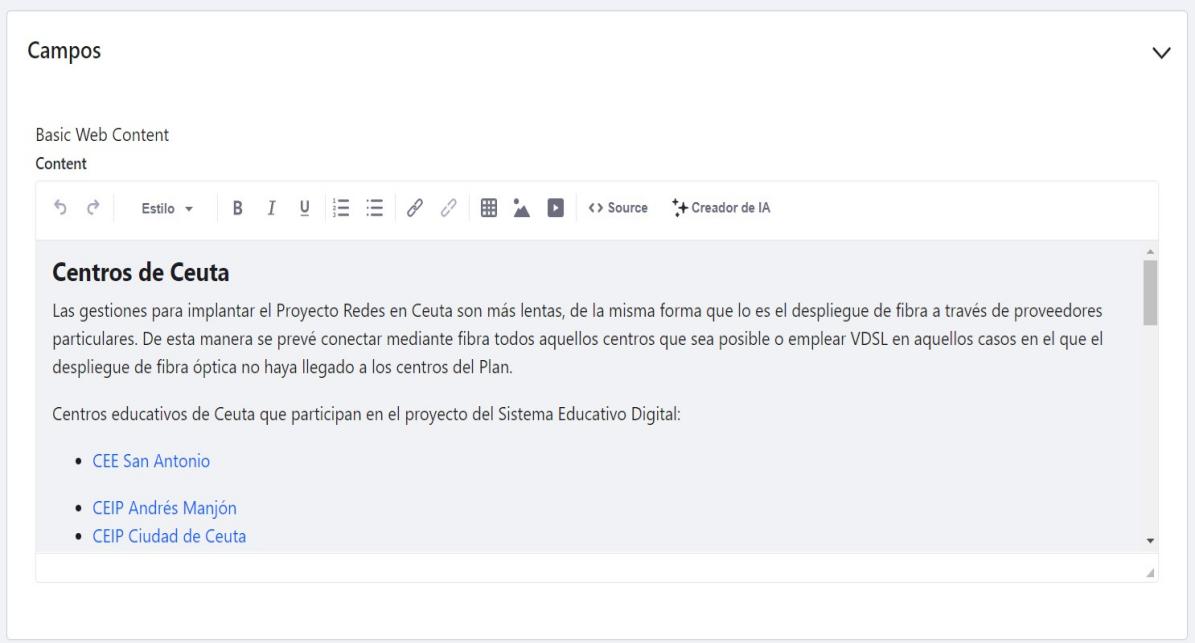This screenshot has height=643, width=1195.
Task: Click paragraph starting 'Las gestiones para implantar'
Action: (578, 338)
